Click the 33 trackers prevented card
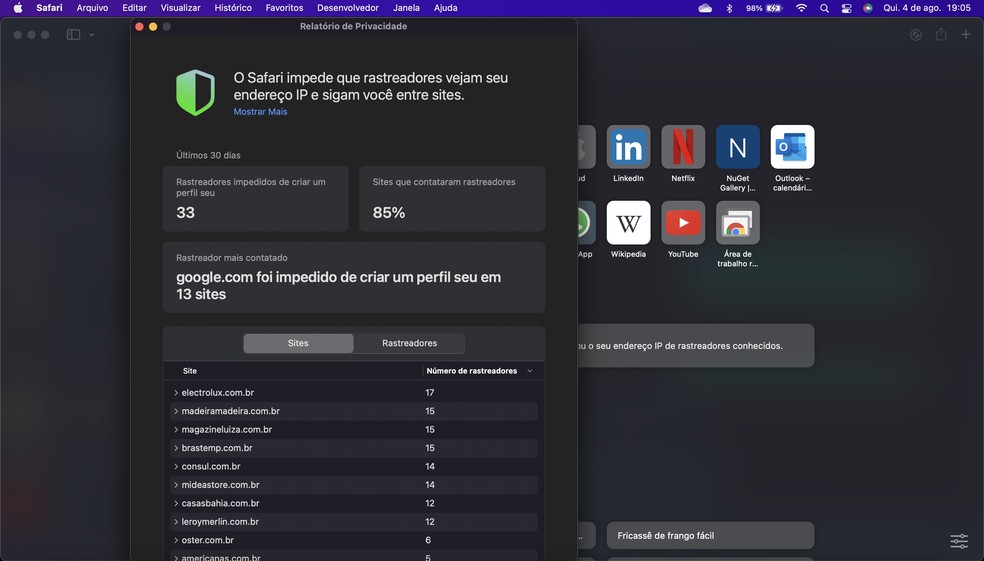Screen dimensions: 984x561 [255, 199]
